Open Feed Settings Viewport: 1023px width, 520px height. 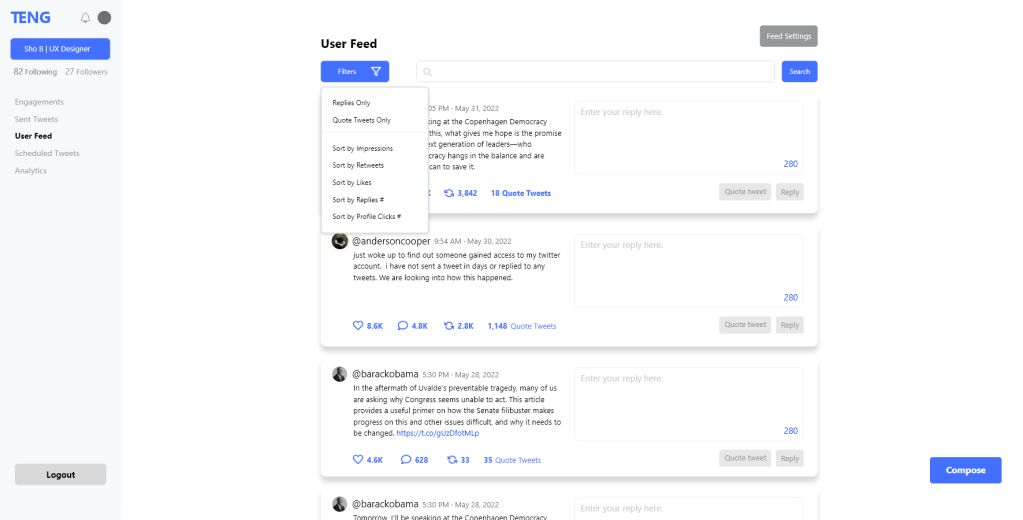tap(788, 36)
